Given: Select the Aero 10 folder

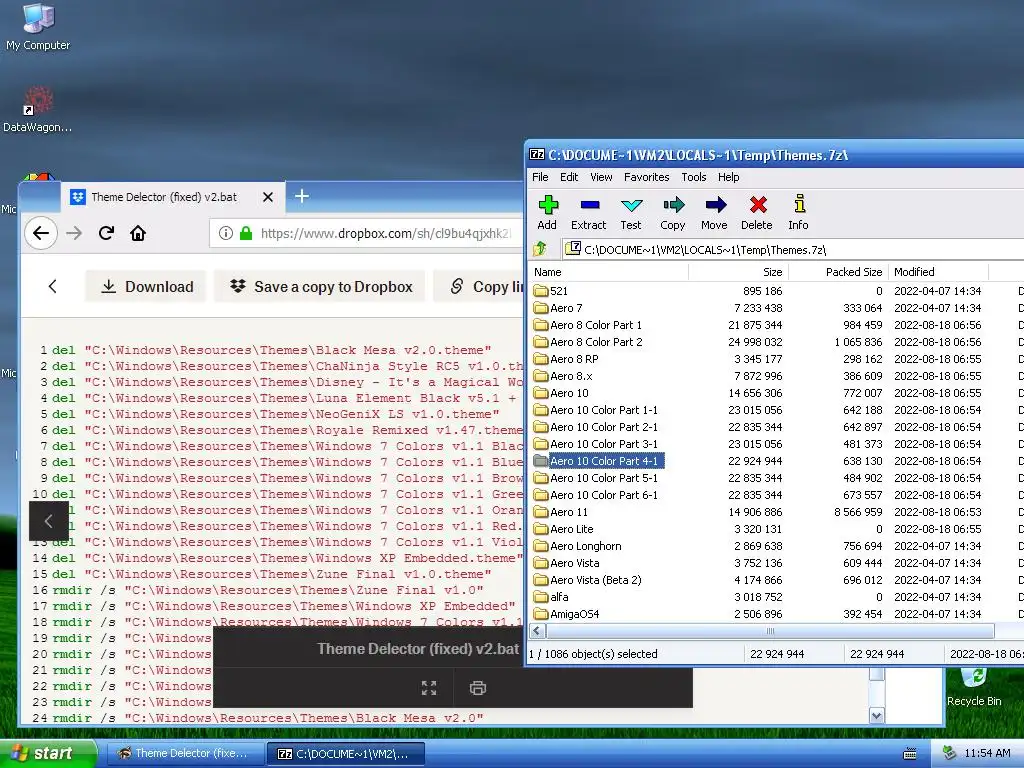Looking at the screenshot, I should (561, 392).
